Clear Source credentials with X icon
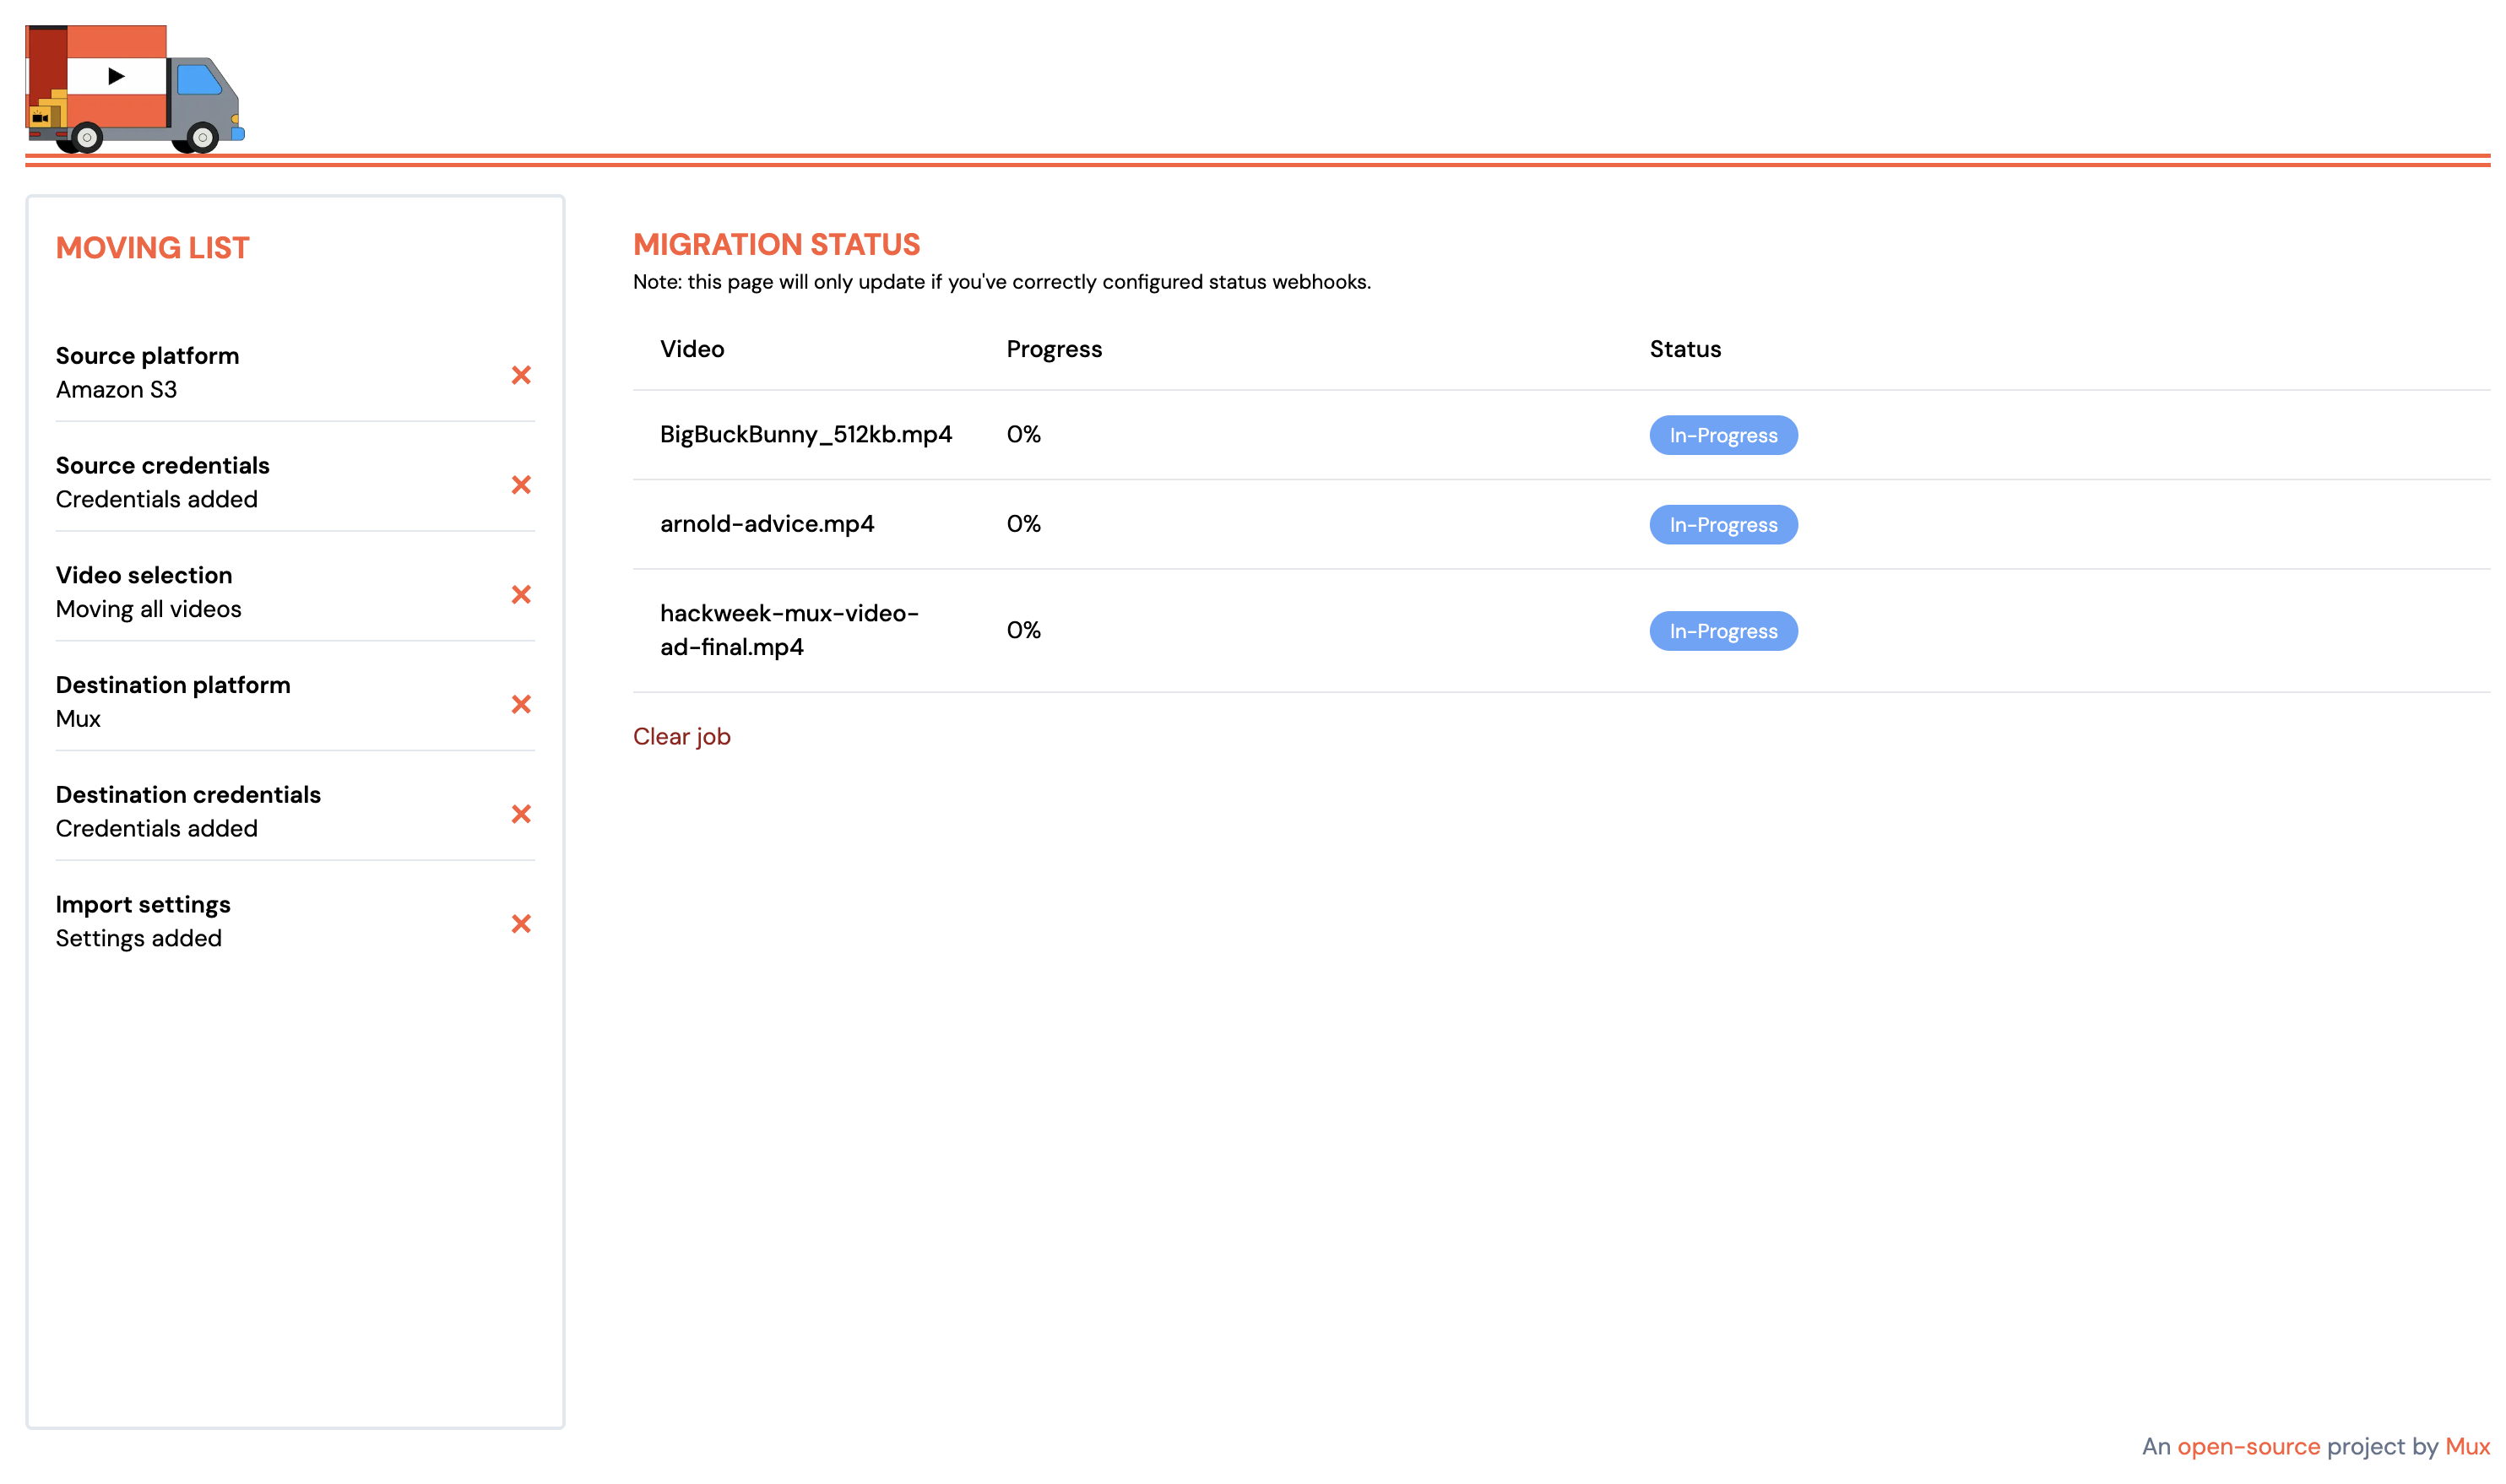 coord(521,485)
